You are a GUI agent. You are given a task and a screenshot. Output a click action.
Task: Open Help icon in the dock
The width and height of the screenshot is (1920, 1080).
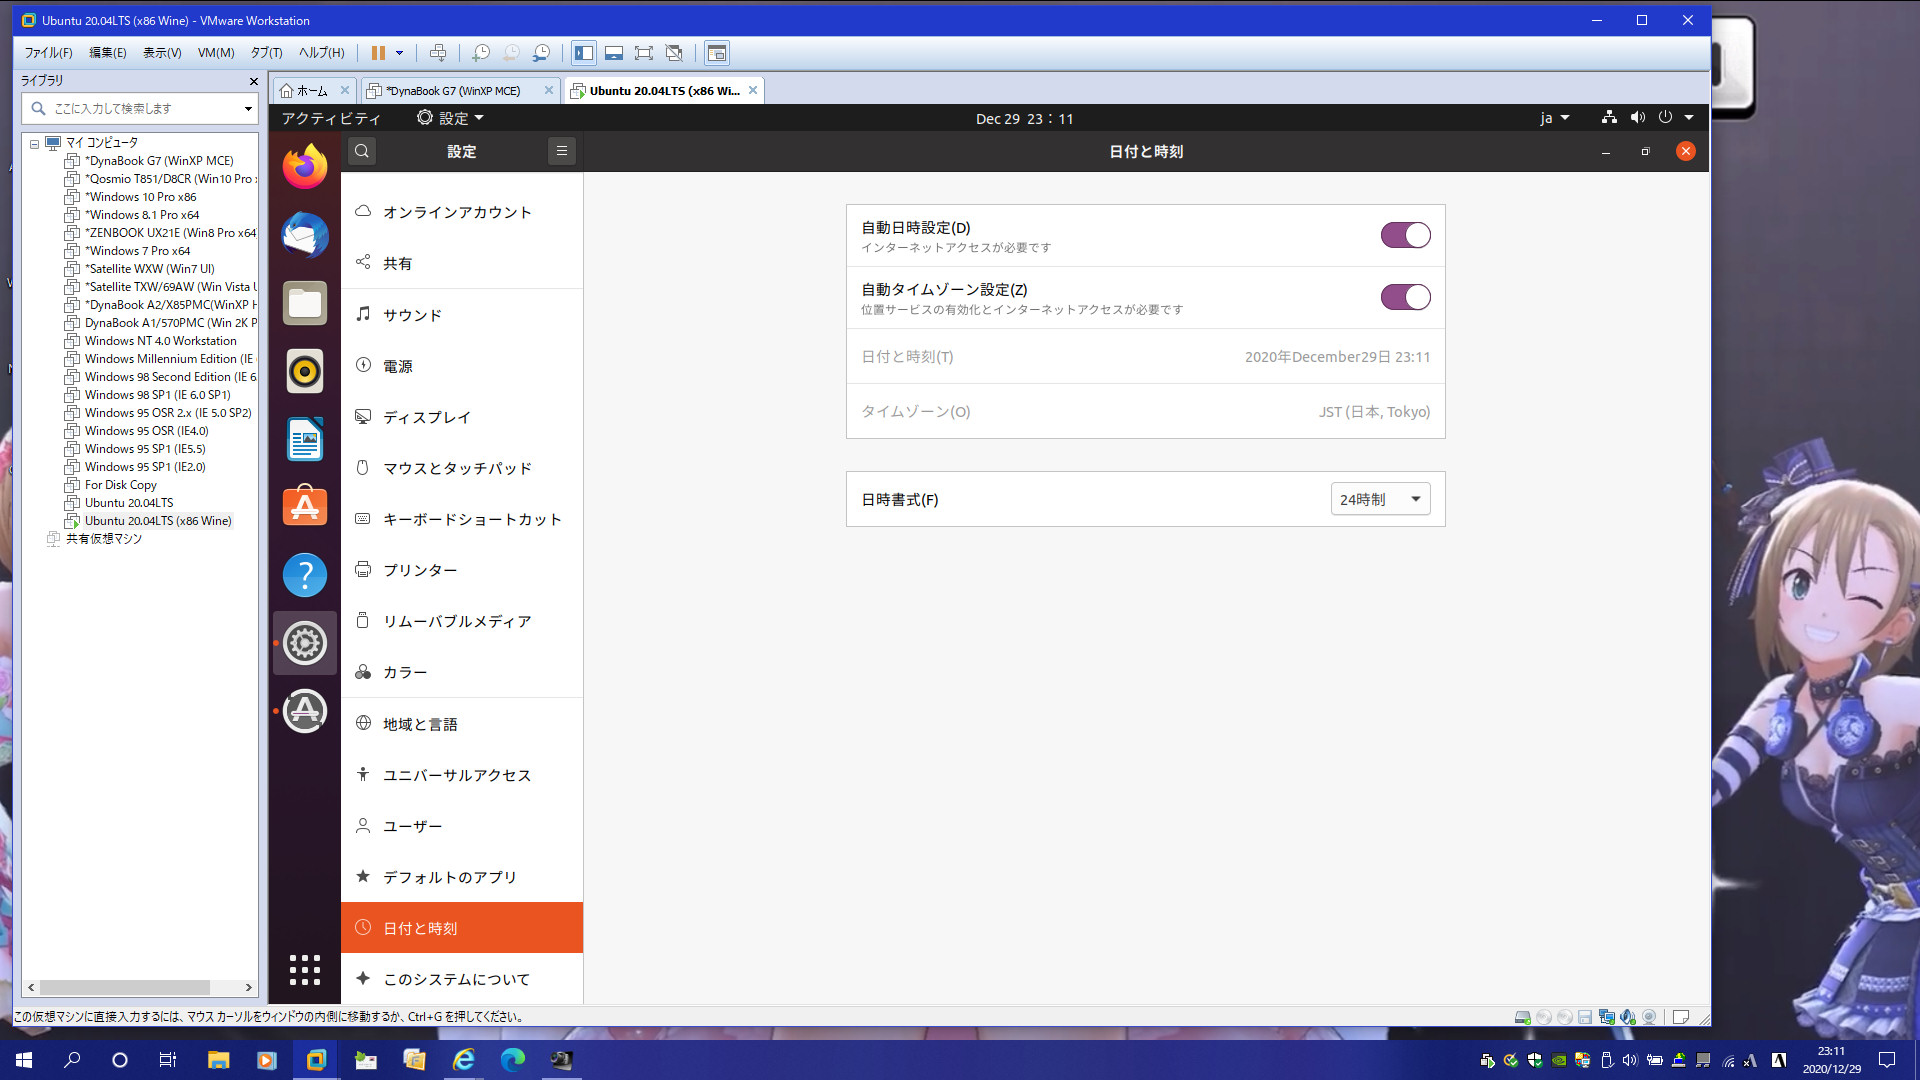click(305, 575)
